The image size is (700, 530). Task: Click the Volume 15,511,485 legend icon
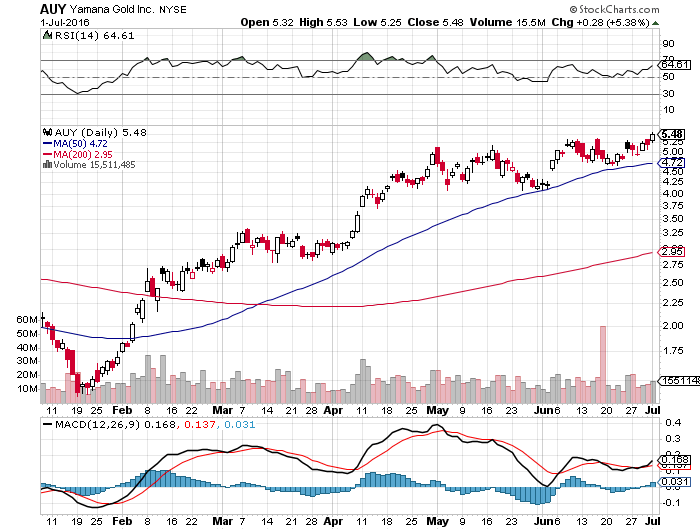click(47, 164)
